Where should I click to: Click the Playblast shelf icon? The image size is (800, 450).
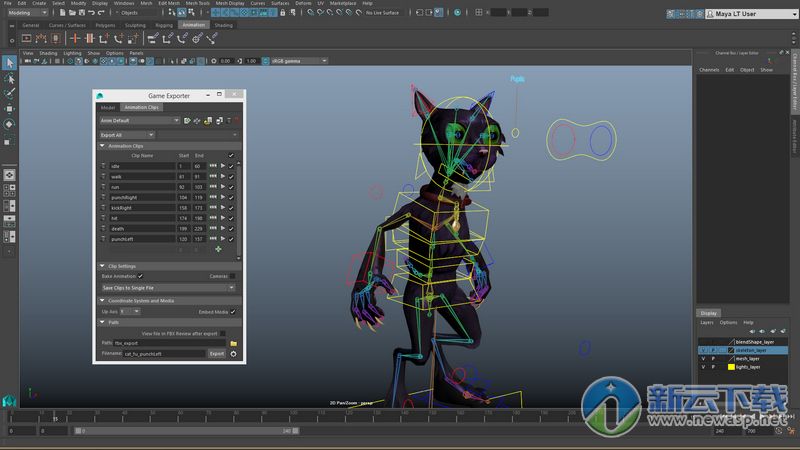click(x=27, y=38)
